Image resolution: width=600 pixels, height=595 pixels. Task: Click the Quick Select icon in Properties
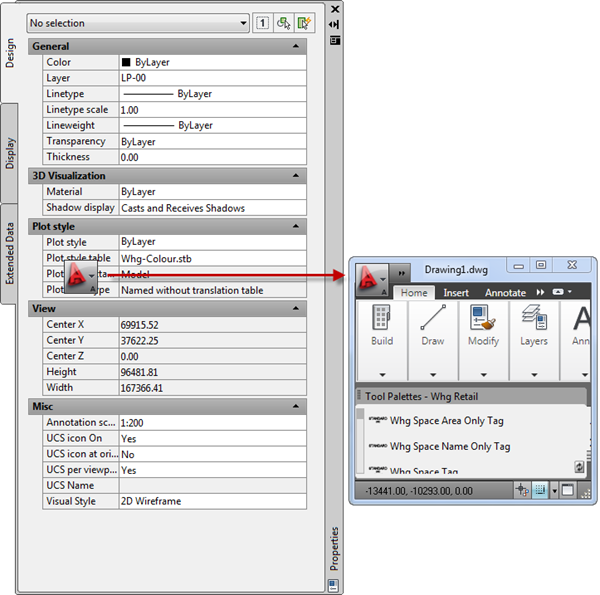[x=306, y=23]
